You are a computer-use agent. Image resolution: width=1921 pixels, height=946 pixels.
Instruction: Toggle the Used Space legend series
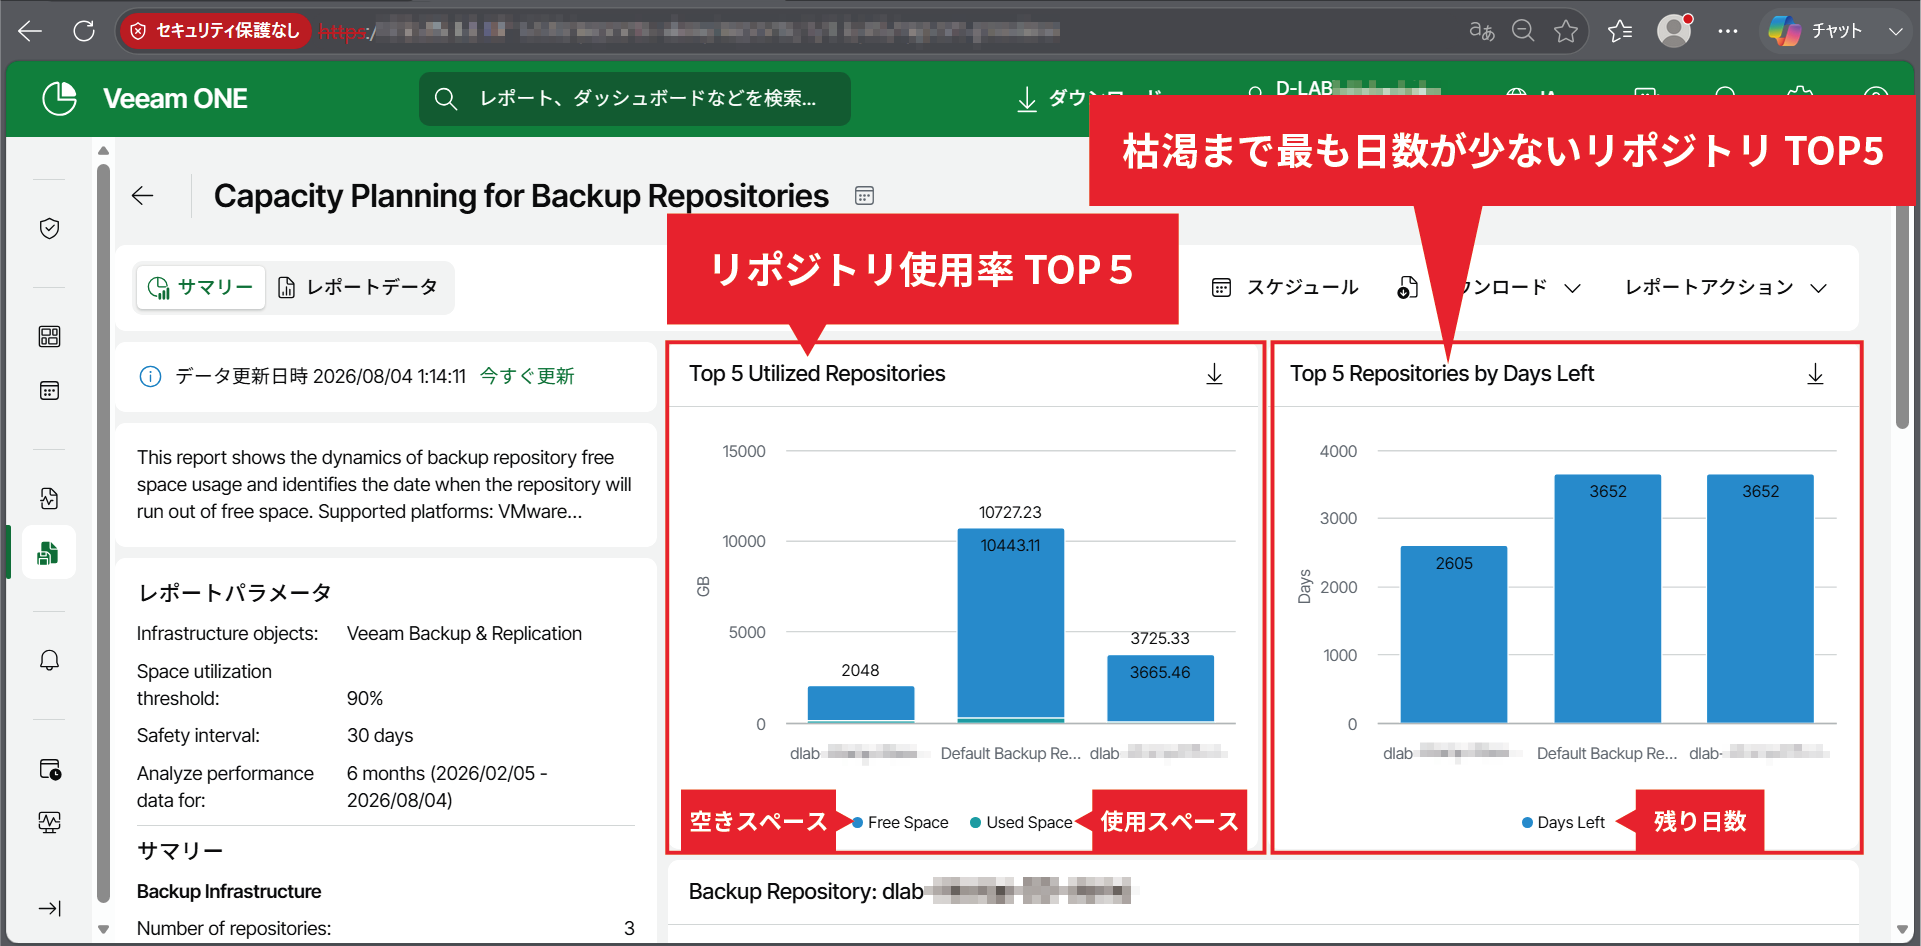(x=1021, y=822)
